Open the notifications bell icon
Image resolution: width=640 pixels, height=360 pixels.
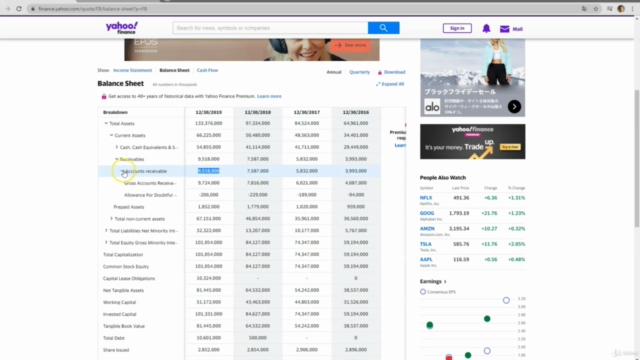[486, 28]
